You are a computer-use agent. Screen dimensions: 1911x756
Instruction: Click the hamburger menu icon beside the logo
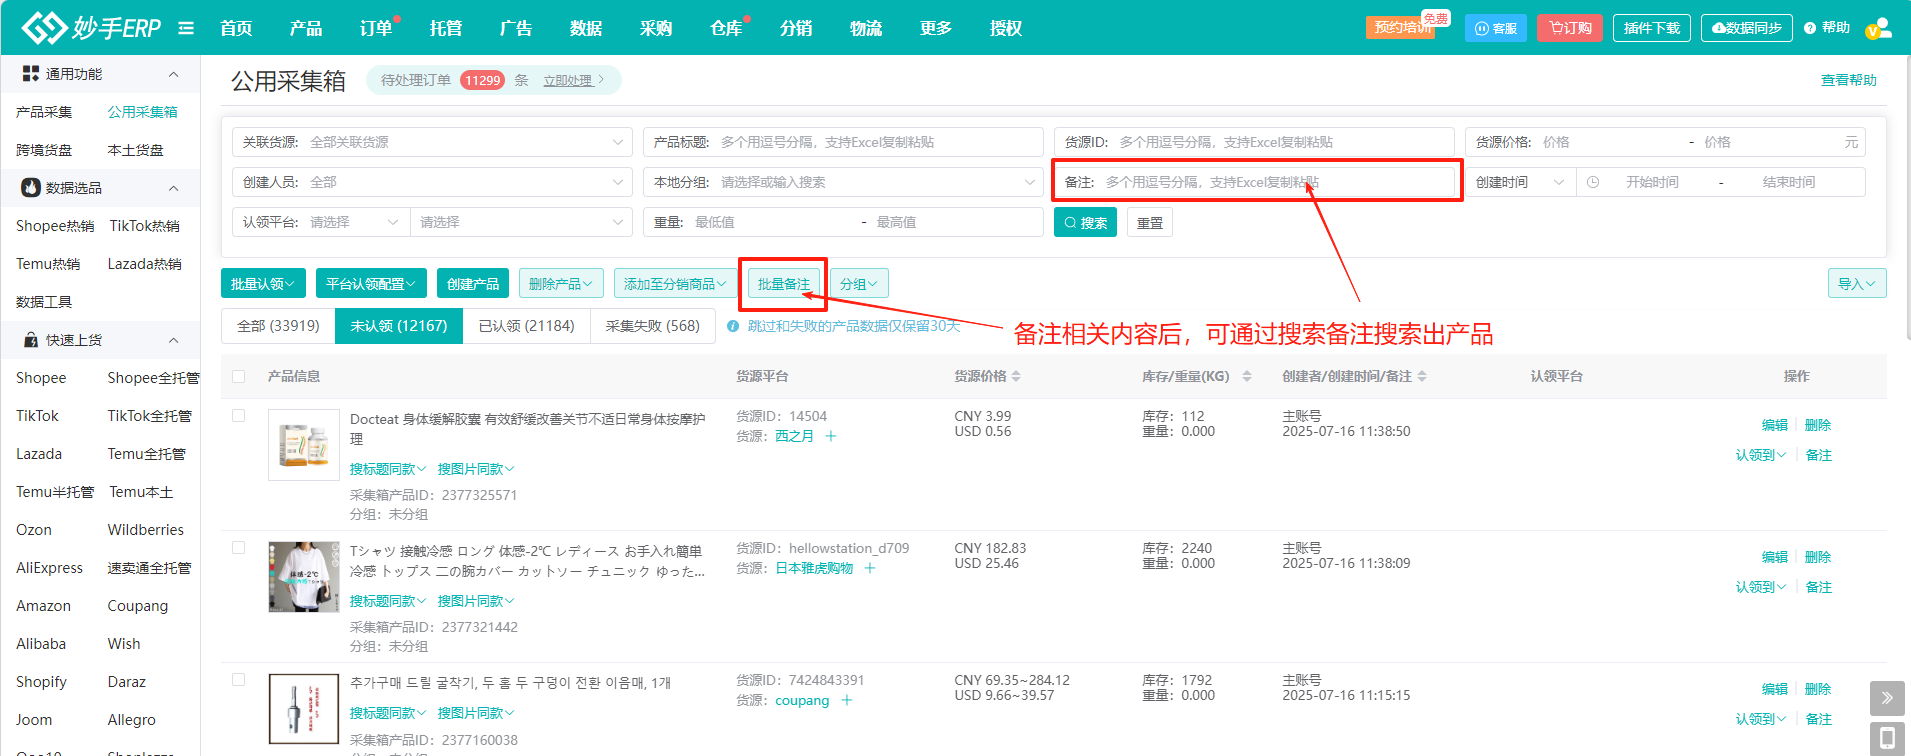click(186, 28)
